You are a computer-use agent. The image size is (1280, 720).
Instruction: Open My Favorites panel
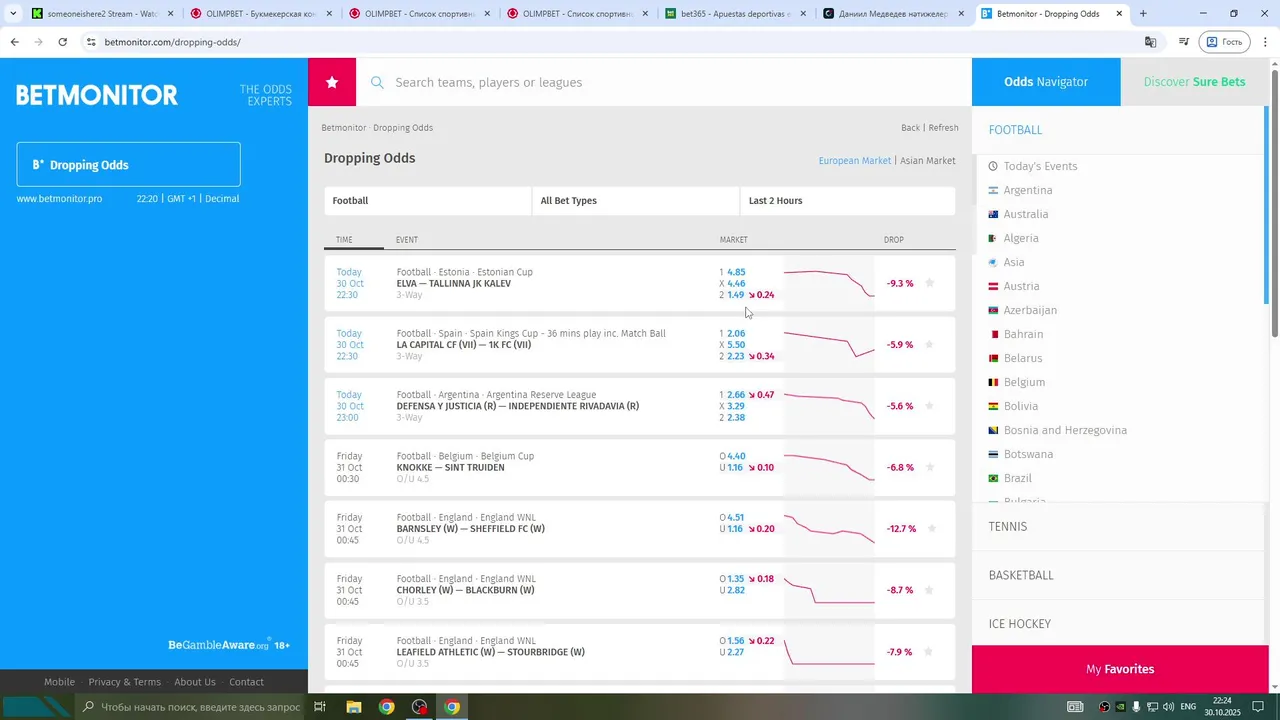tap(1120, 669)
